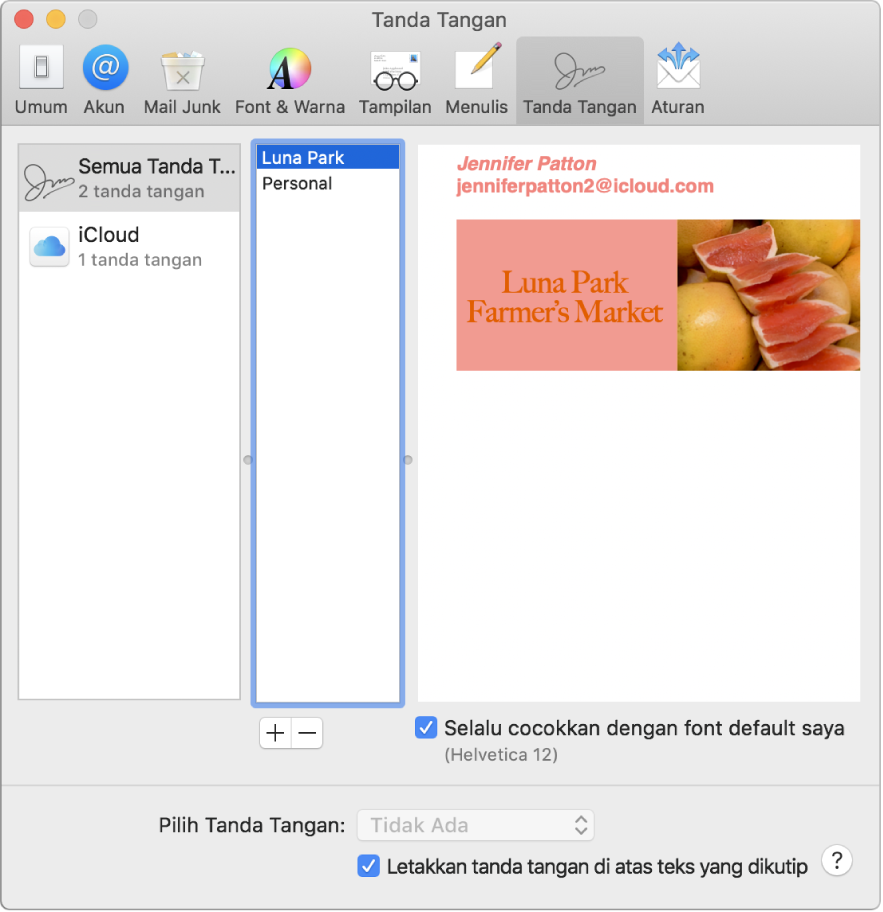Open help with the question mark button
The width and height of the screenshot is (883, 912).
836,861
